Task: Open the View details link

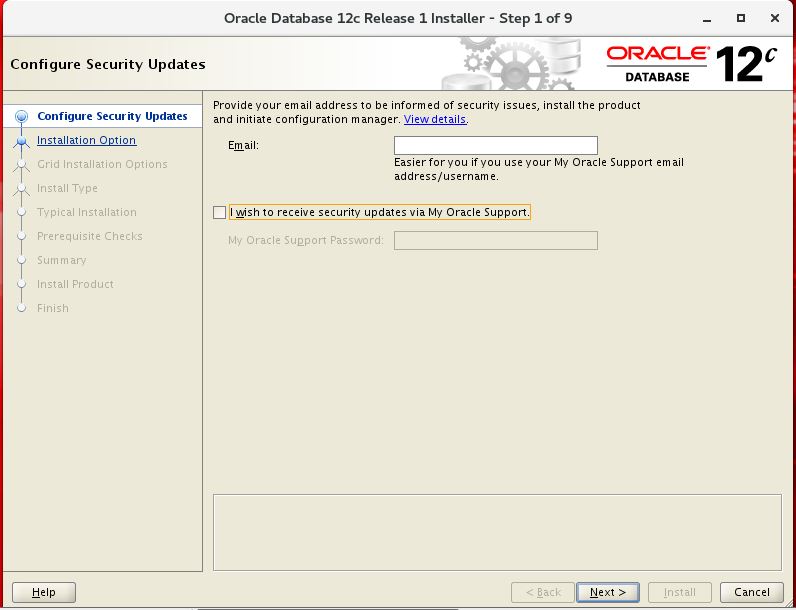Action: pyautogui.click(x=435, y=119)
